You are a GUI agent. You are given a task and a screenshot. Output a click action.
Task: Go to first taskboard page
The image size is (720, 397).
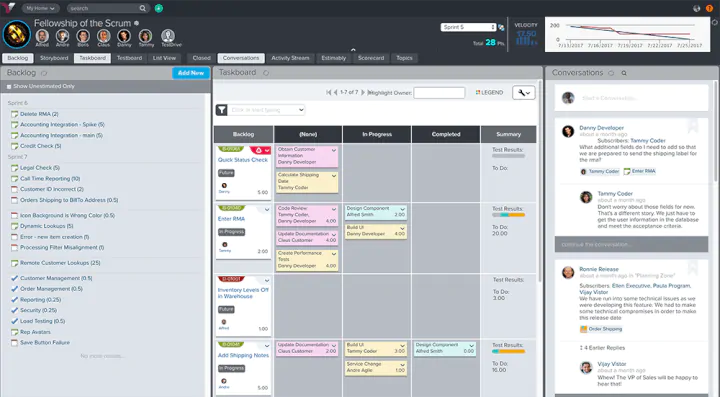tap(329, 92)
